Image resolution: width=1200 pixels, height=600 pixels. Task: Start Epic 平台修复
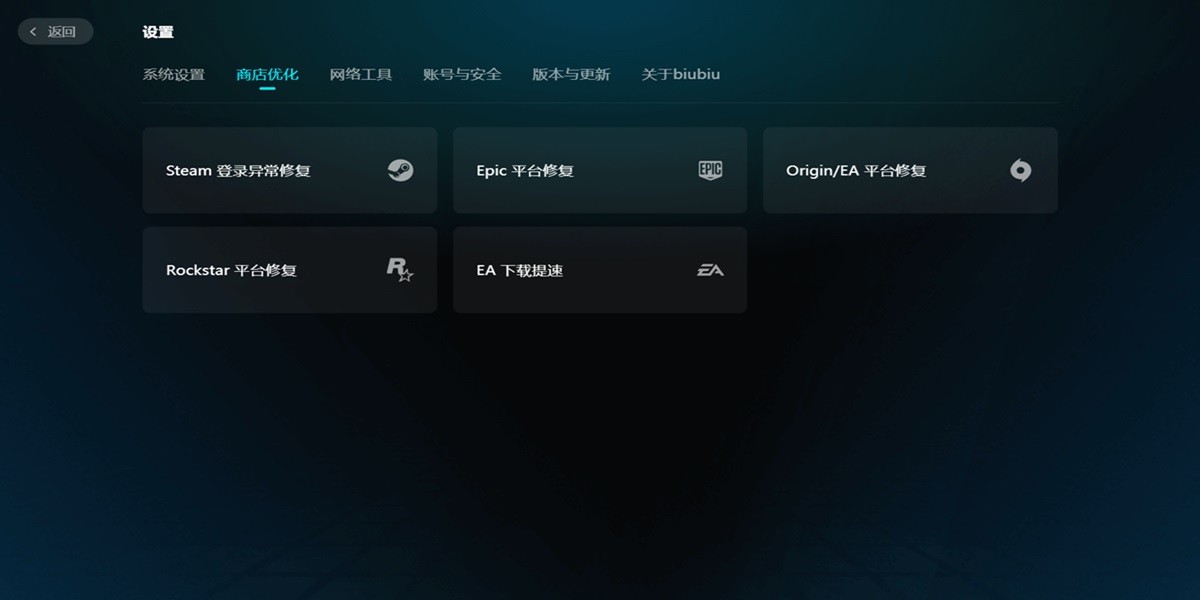tap(599, 170)
